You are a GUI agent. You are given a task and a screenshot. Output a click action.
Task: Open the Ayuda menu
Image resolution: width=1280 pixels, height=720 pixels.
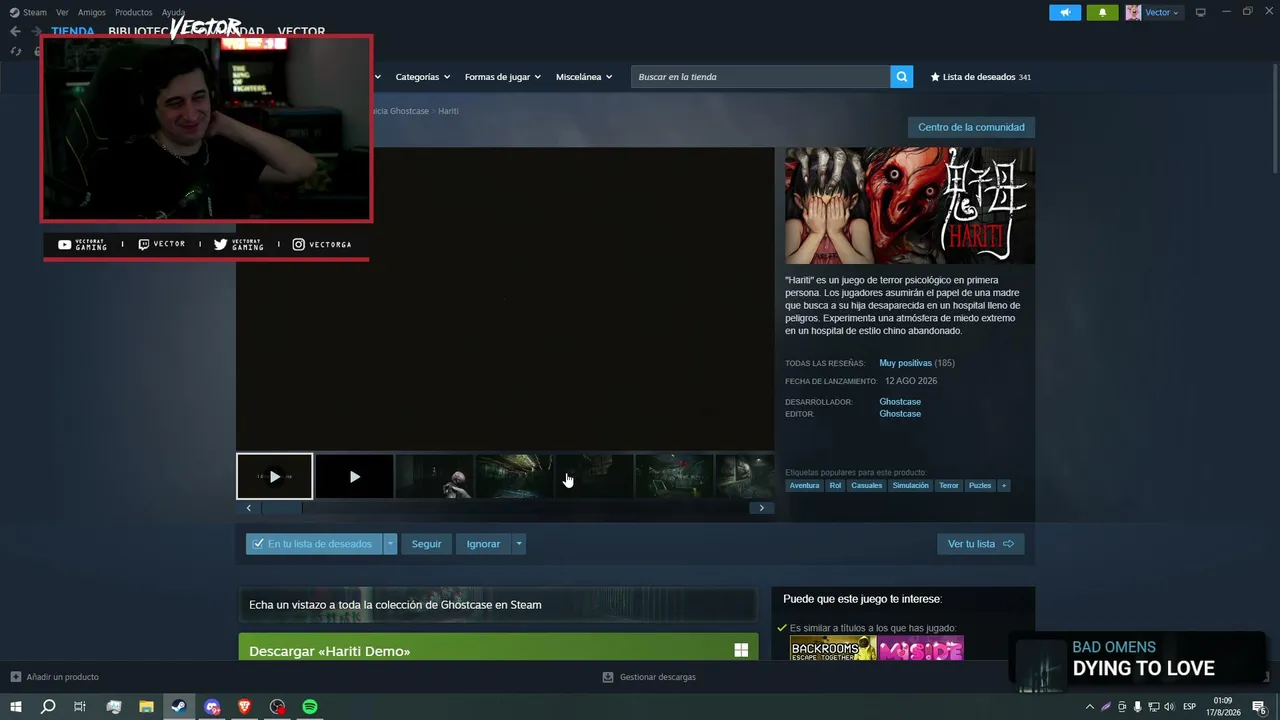174,12
